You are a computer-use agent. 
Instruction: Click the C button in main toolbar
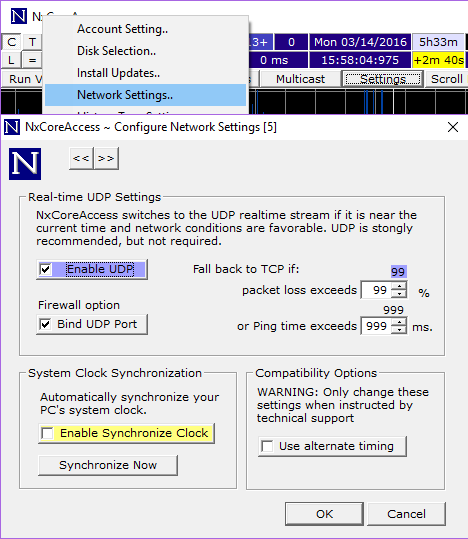coord(12,42)
